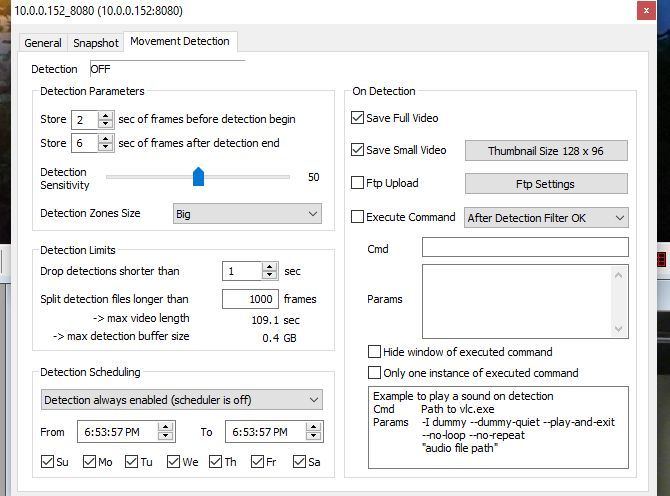Increment the From time spinner
Screen dimensions: 670x496
click(x=165, y=427)
